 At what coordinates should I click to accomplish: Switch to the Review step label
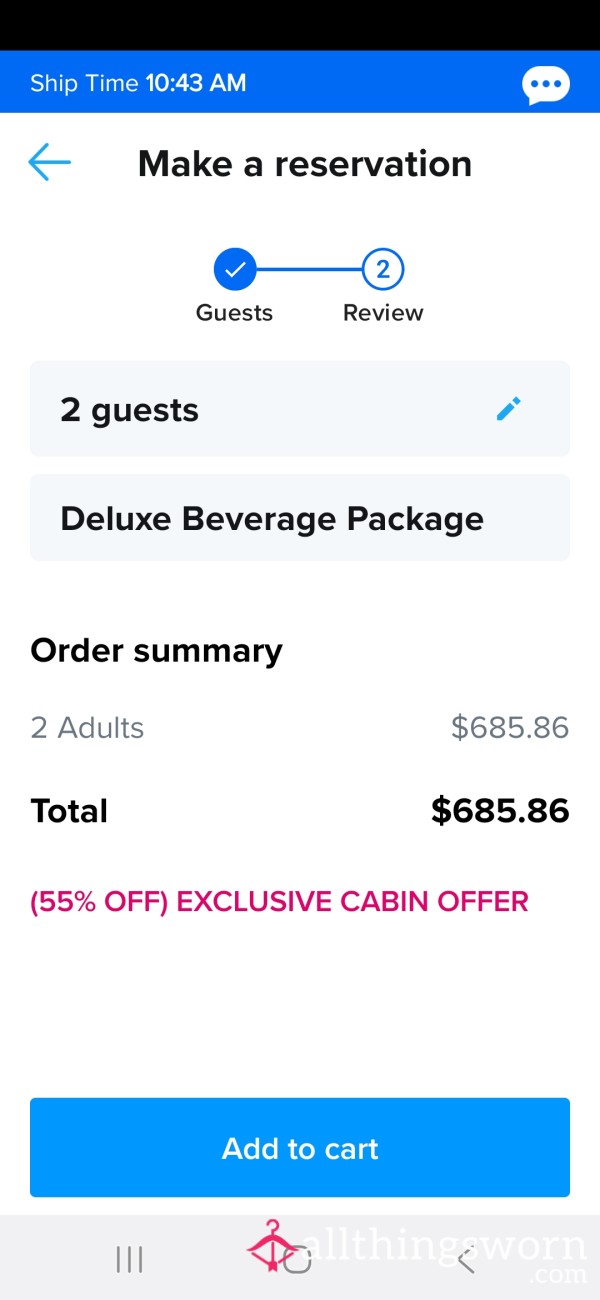[x=383, y=313]
